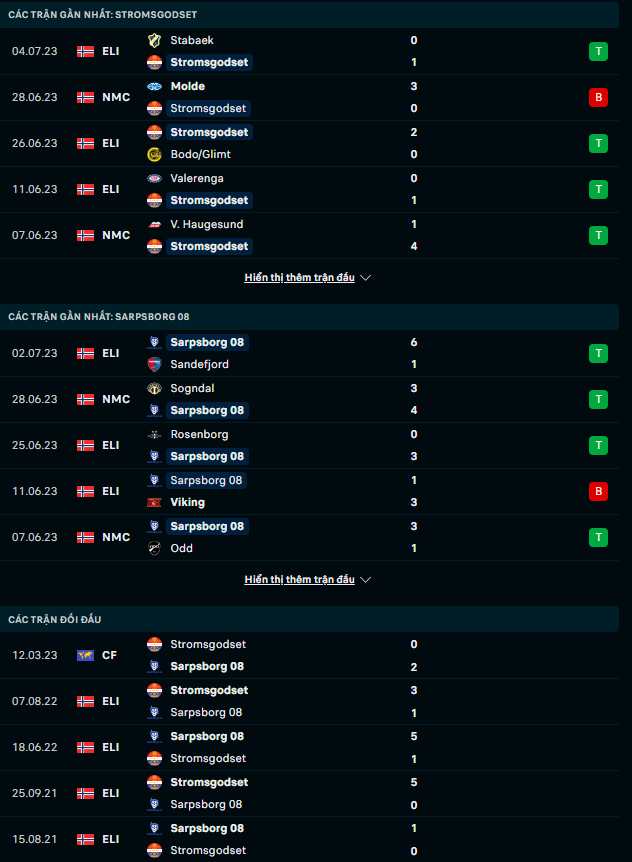Click 'Hiển thị thêm trận đấu' under Sarpsborg 08
632x862 pixels.
coord(299,580)
